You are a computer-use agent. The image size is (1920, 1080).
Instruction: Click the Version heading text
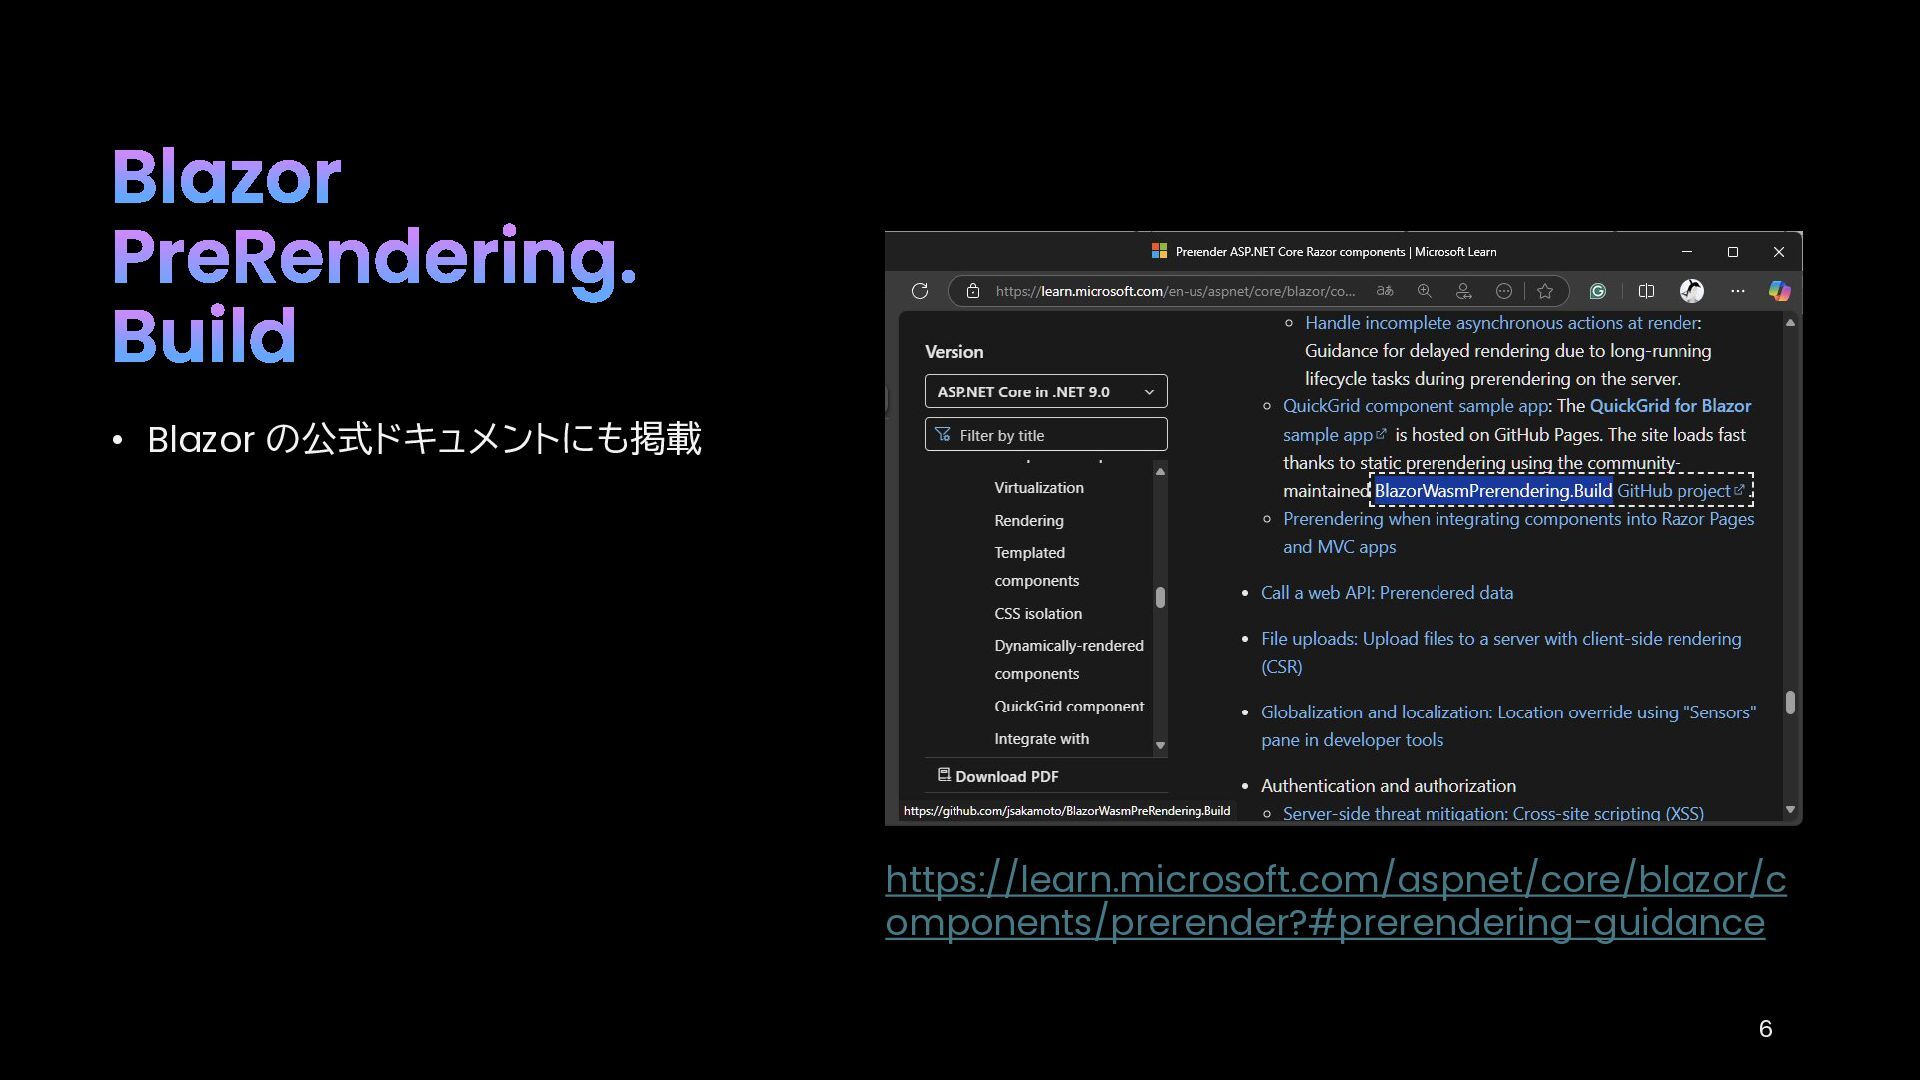954,352
